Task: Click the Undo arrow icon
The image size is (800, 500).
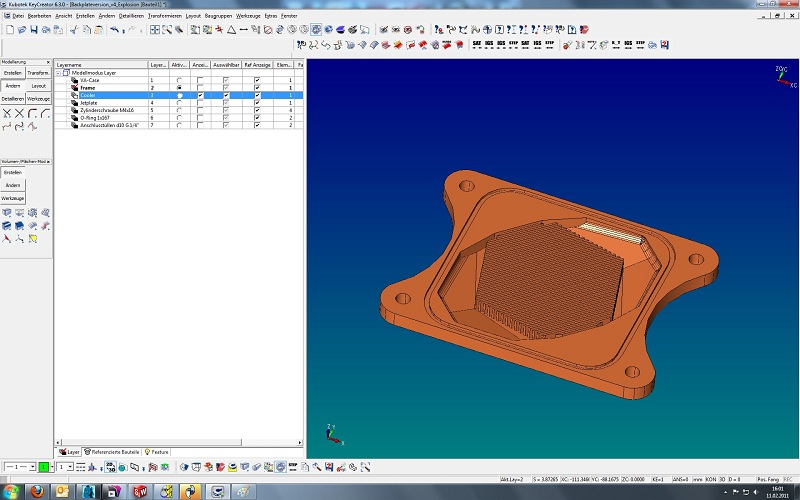Action: pos(115,30)
